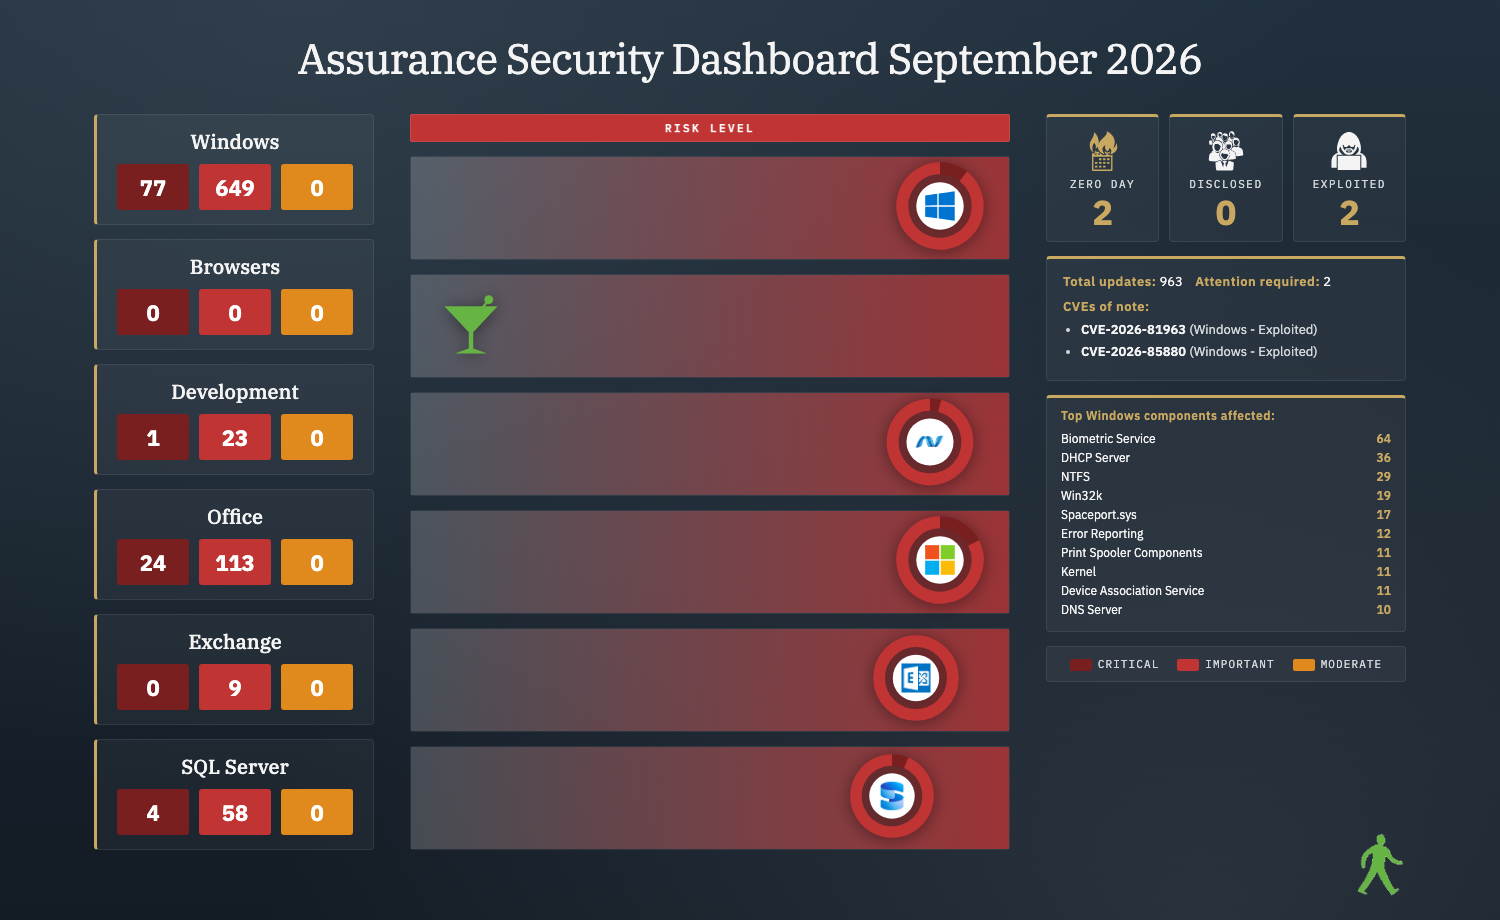Select the DNS Server row
The image size is (1500, 920).
(x=1226, y=609)
